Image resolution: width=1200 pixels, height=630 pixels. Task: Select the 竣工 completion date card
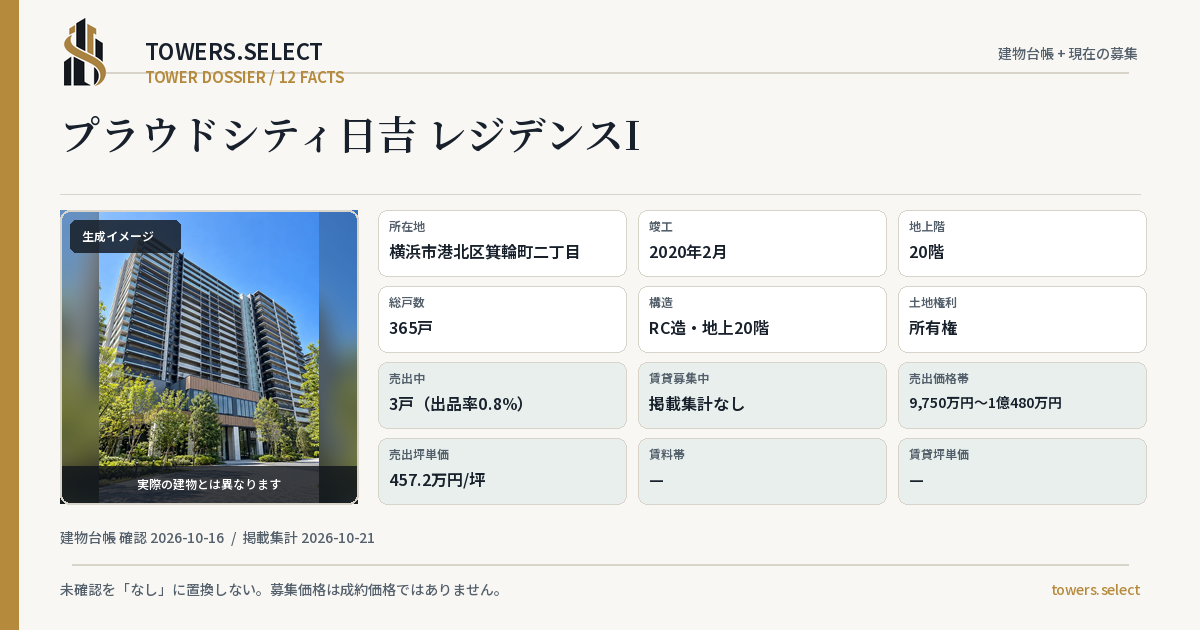(762, 243)
